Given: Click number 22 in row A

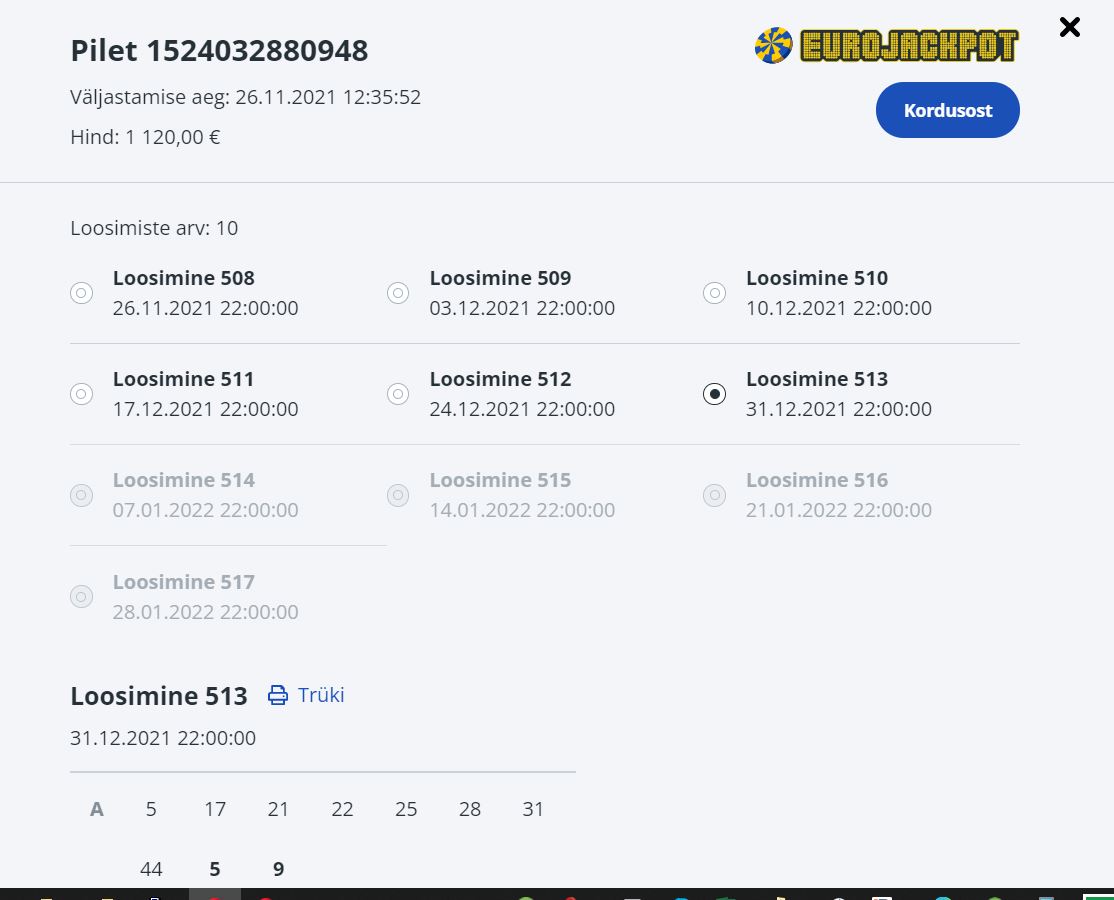Looking at the screenshot, I should [342, 809].
